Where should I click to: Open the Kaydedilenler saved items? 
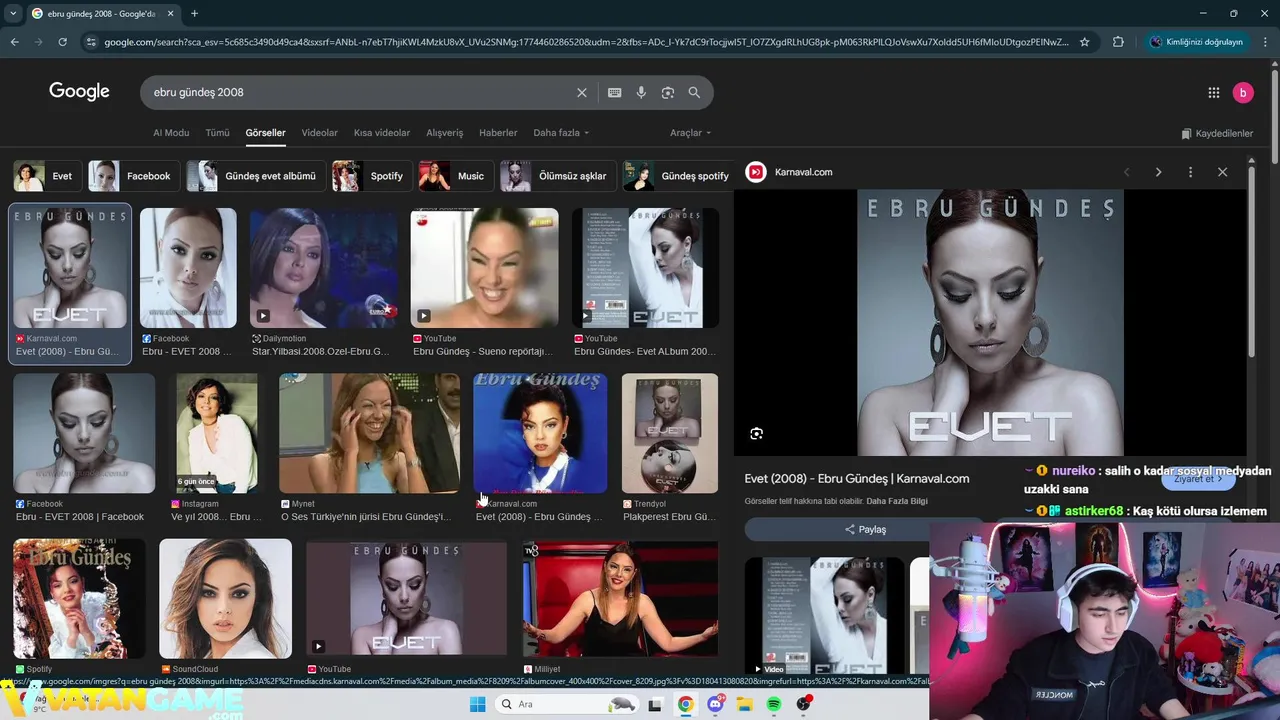1217,133
